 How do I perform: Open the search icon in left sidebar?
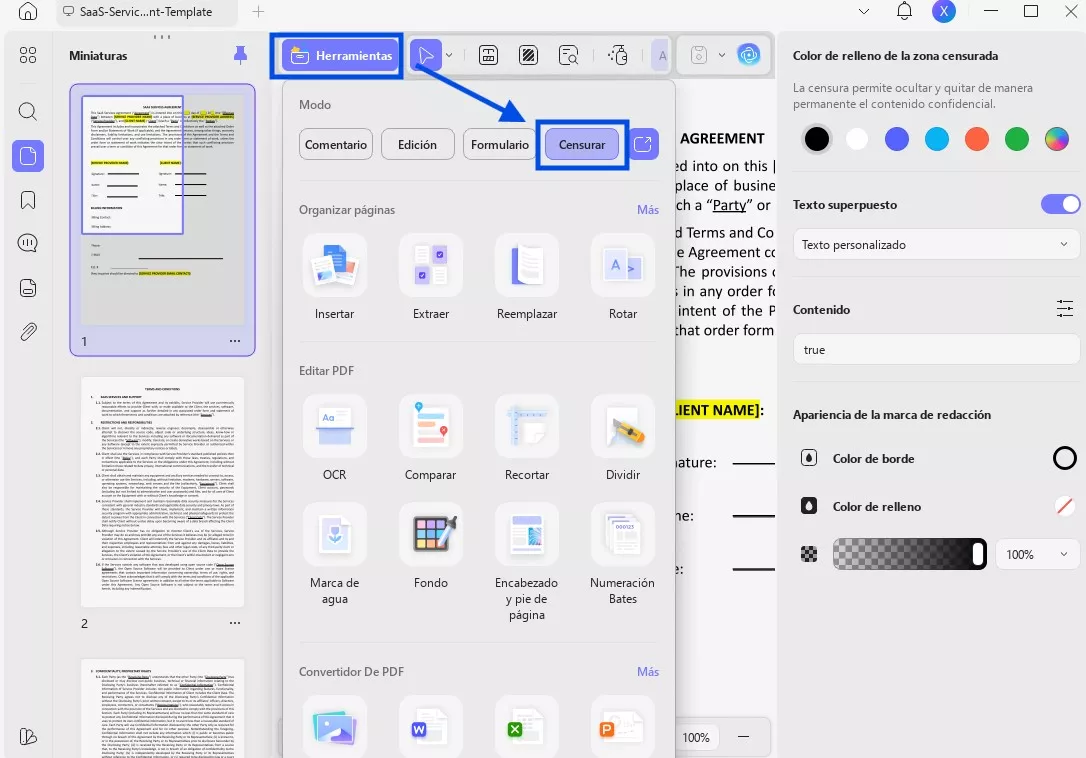click(28, 111)
